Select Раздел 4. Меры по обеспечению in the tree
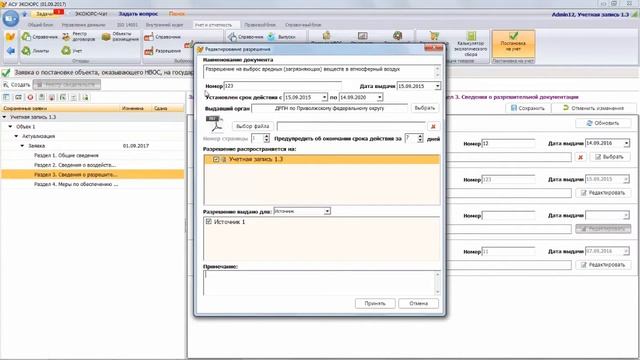 pyautogui.click(x=76, y=184)
